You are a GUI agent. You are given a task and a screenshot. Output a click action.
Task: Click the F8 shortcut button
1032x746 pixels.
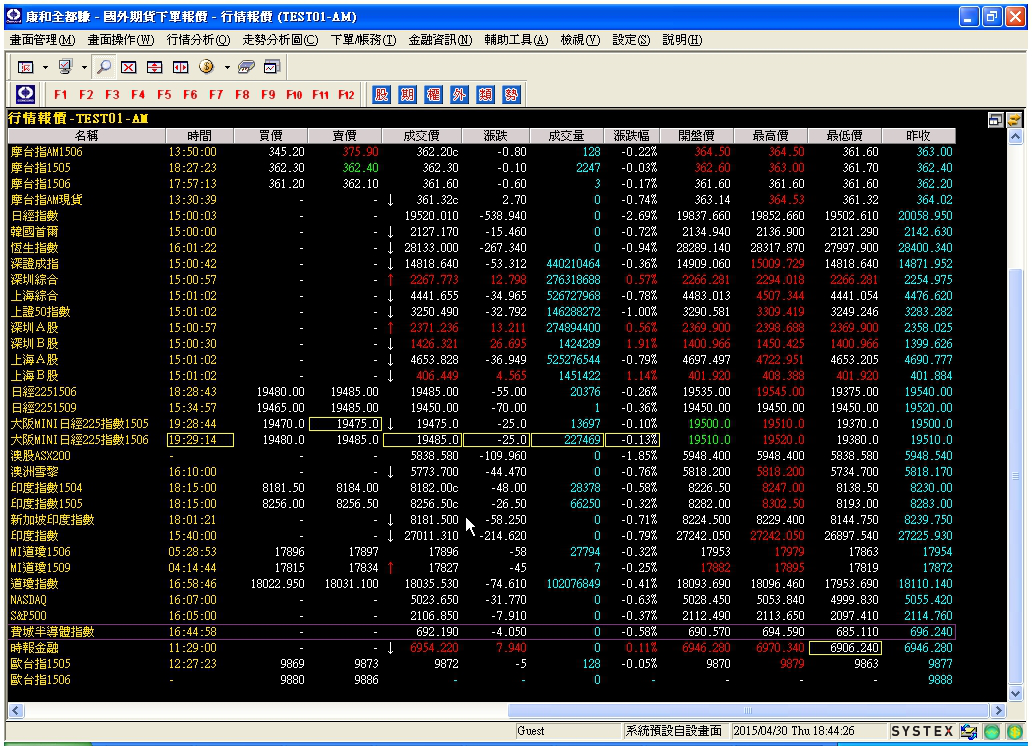tap(242, 95)
